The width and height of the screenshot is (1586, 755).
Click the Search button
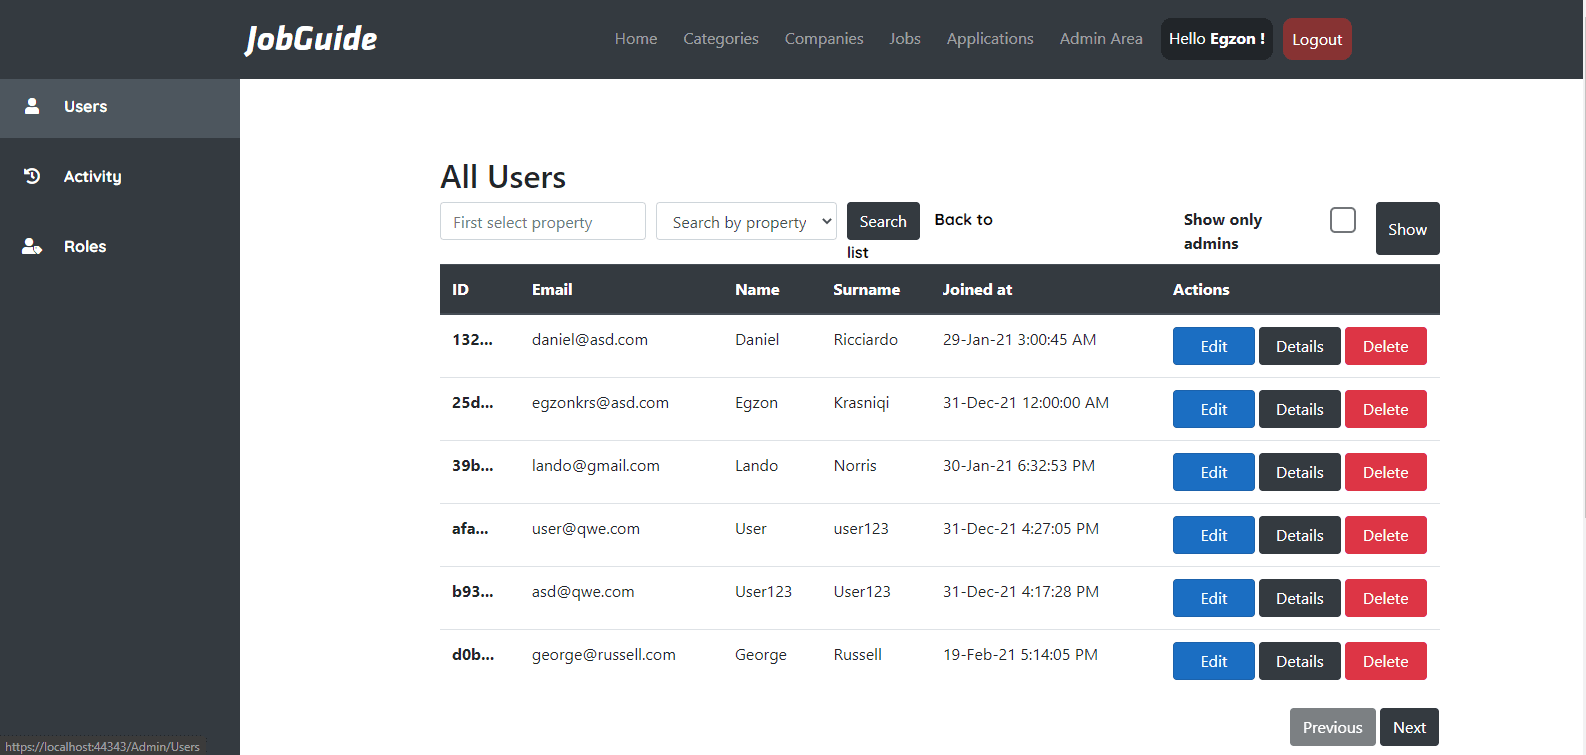[x=882, y=222]
